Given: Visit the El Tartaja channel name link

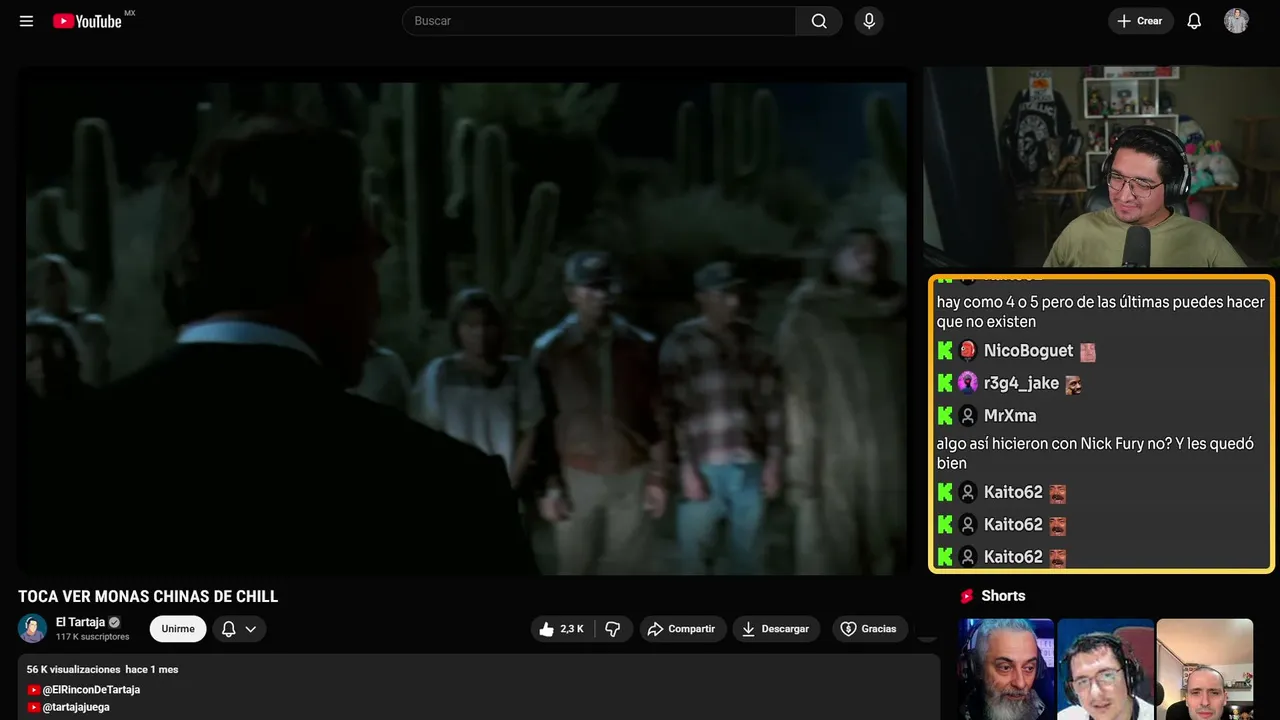Looking at the screenshot, I should (x=80, y=622).
